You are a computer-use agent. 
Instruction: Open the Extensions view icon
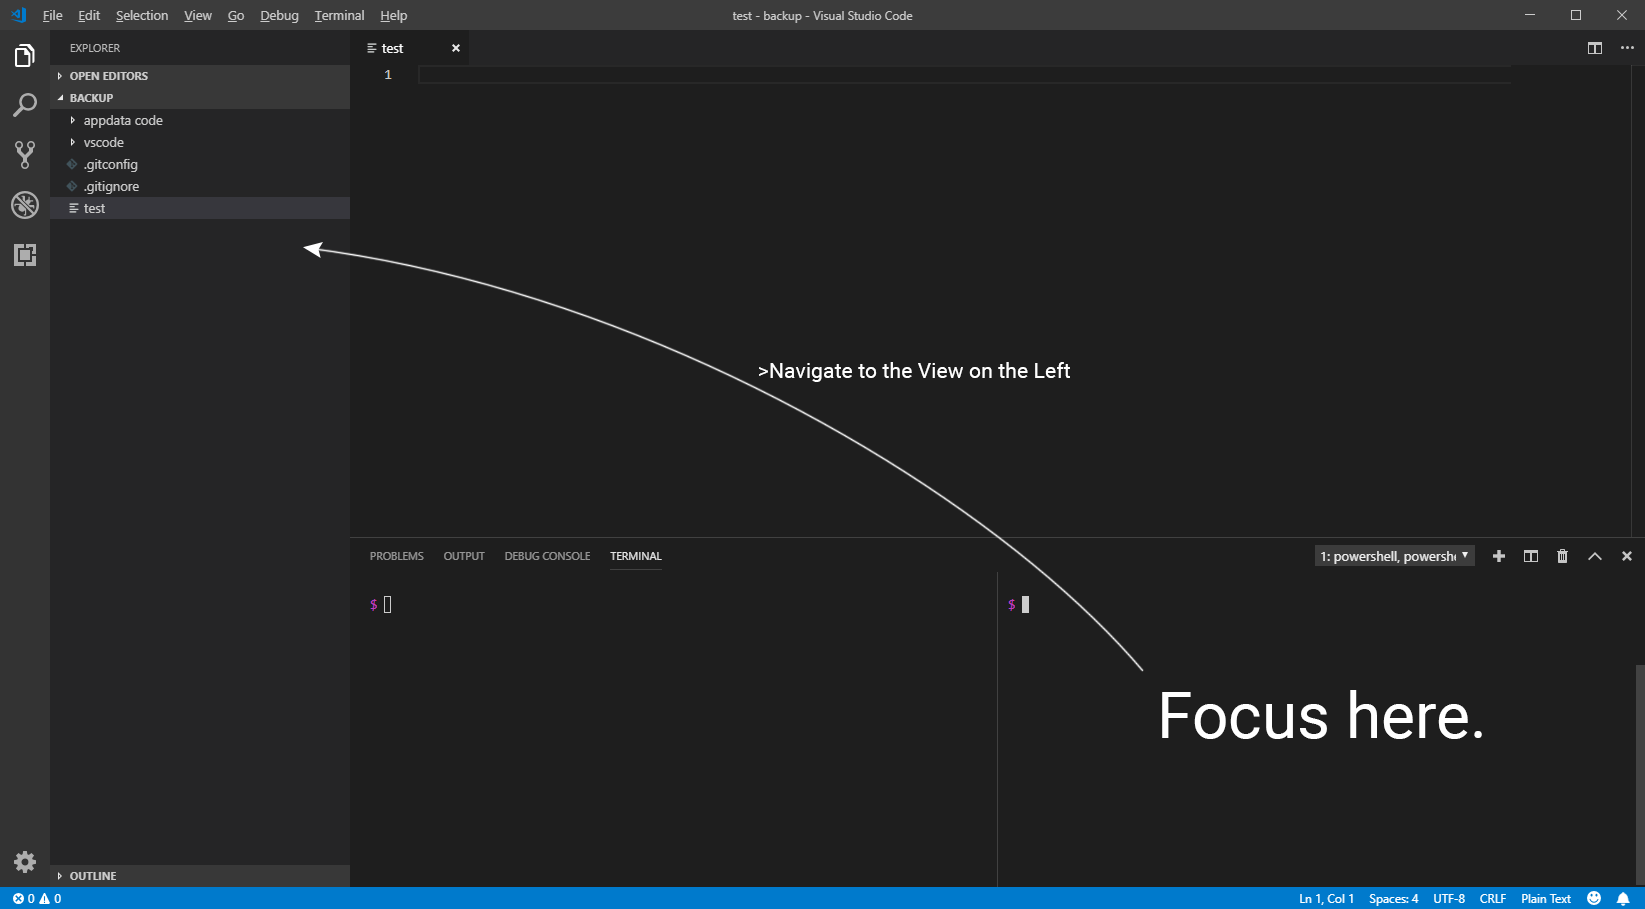point(25,255)
